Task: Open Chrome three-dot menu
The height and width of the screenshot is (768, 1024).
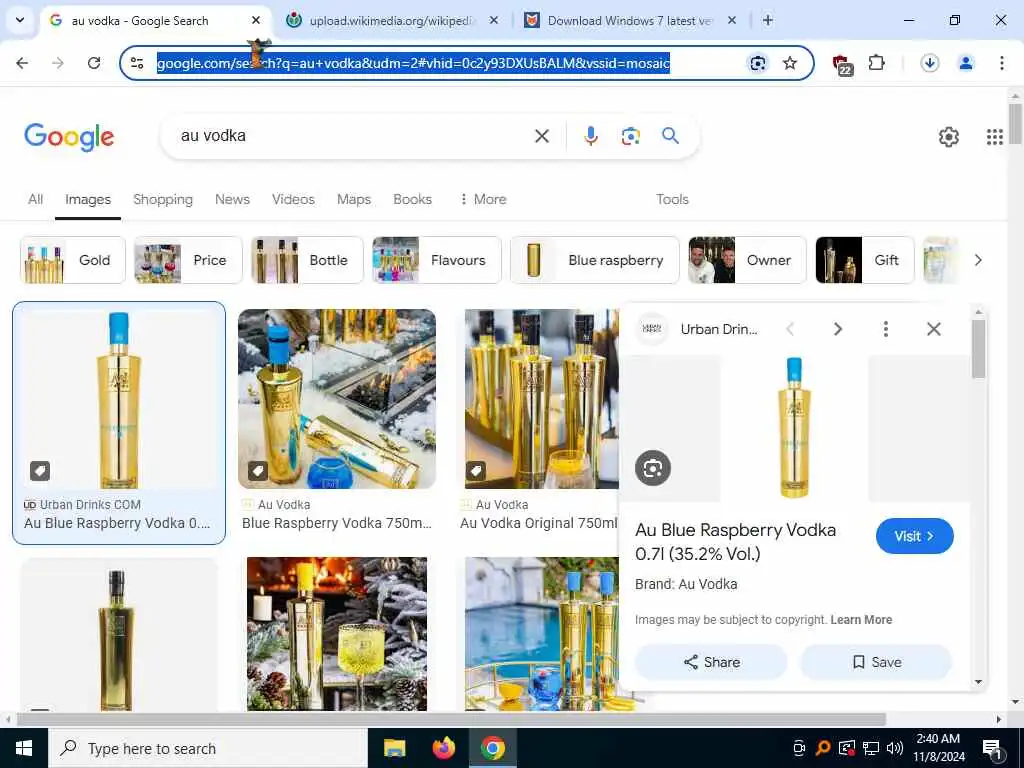Action: click(1001, 63)
